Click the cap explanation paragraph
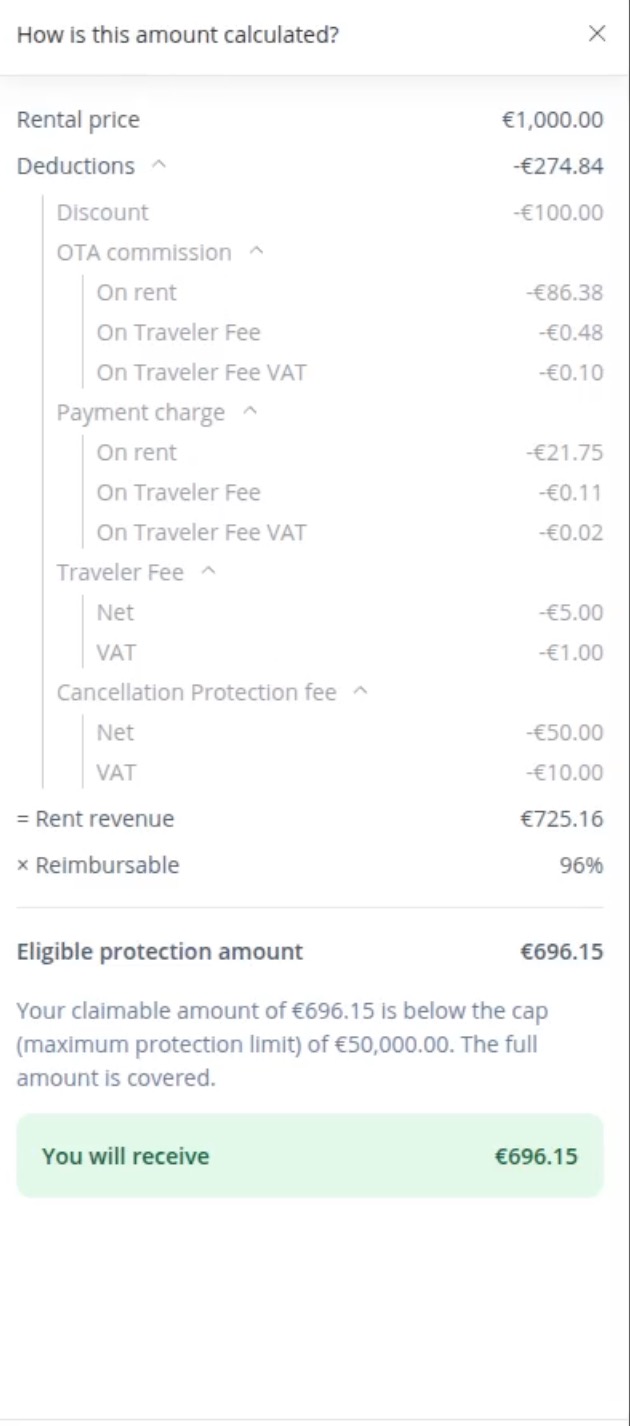The height and width of the screenshot is (1426, 630). click(x=282, y=1045)
